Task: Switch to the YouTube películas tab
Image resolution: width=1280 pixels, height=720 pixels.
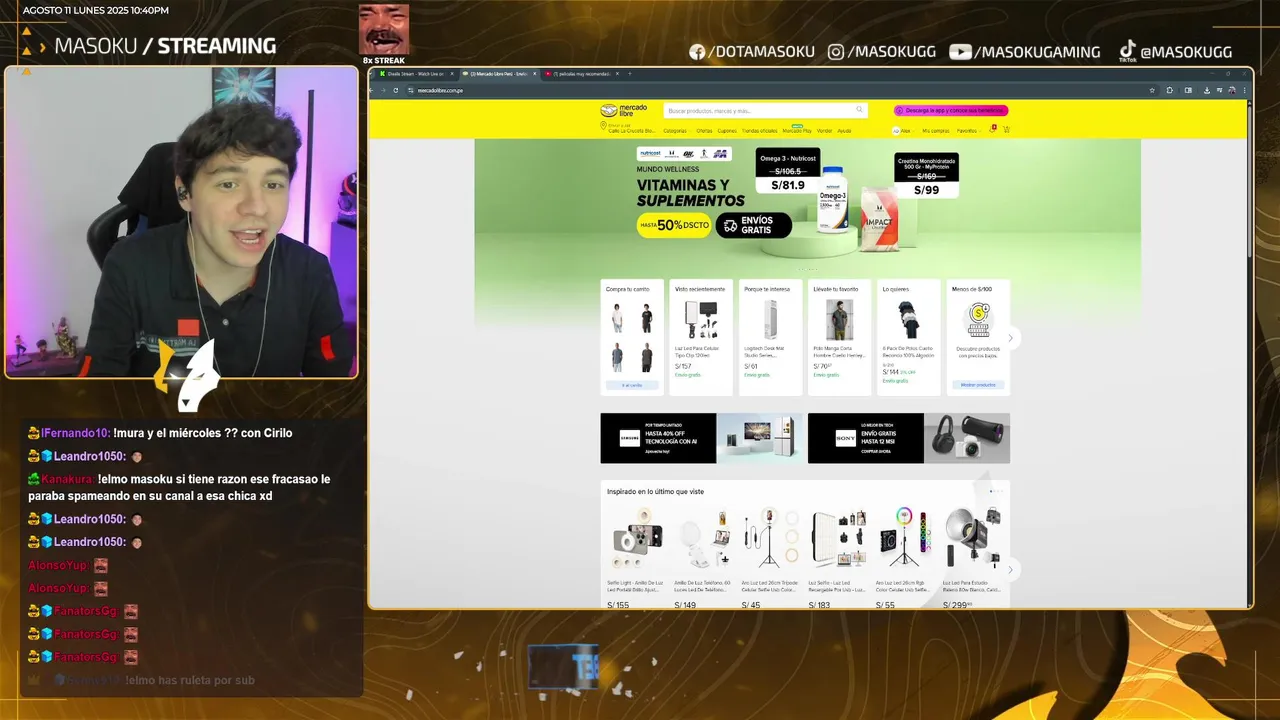Action: [x=580, y=74]
